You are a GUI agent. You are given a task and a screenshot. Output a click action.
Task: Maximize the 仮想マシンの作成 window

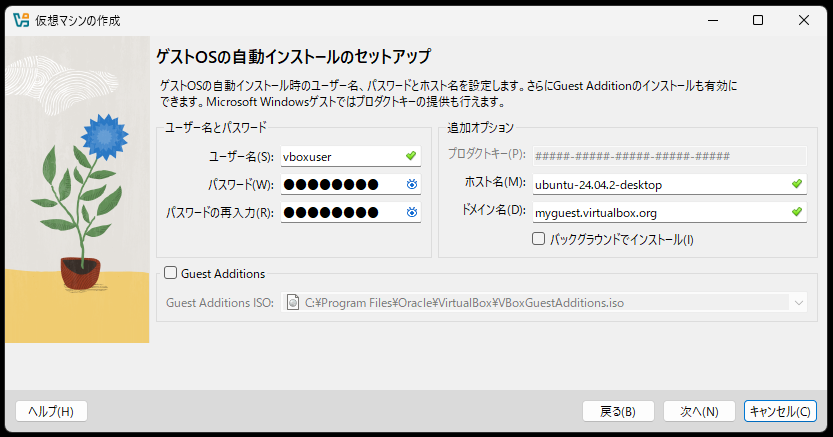point(757,20)
